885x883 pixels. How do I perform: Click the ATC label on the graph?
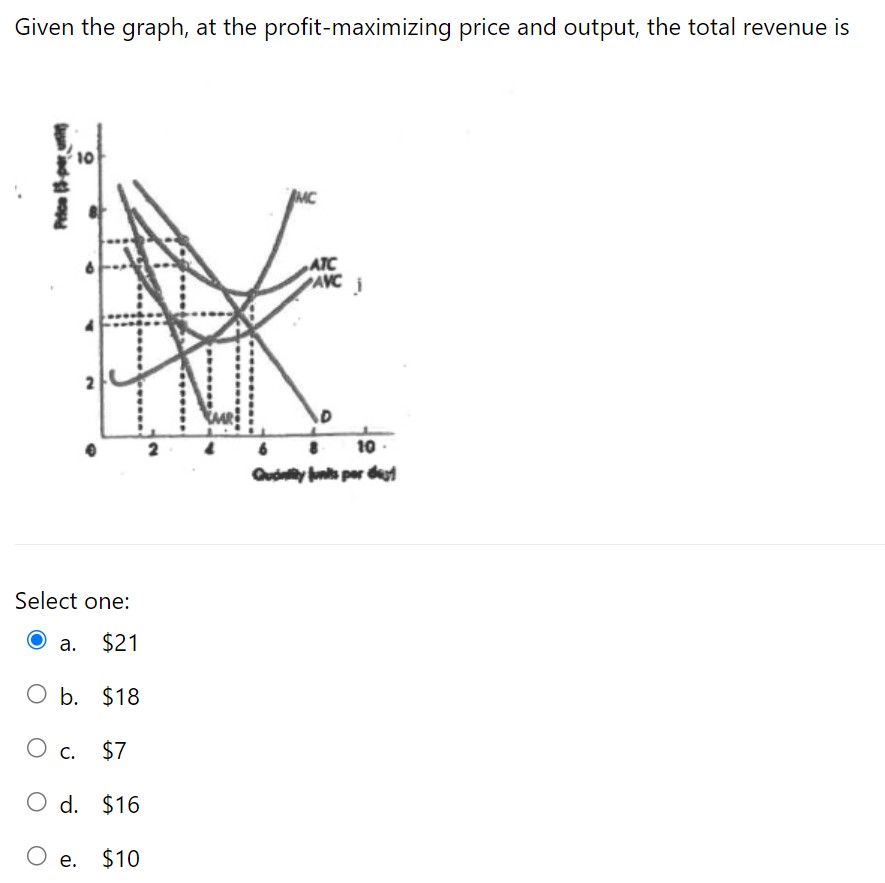click(x=322, y=266)
